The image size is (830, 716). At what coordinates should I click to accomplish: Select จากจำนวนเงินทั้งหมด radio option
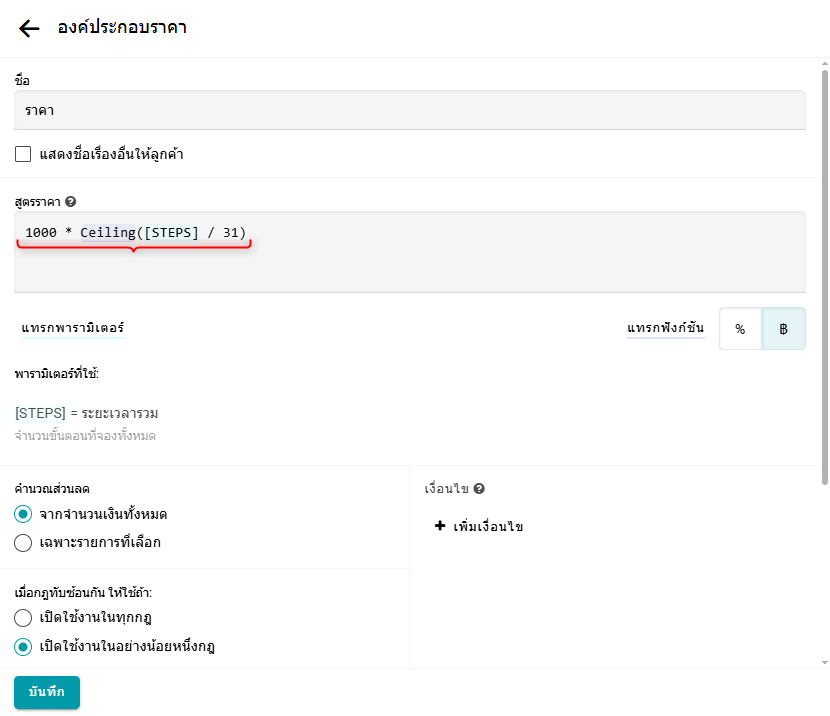[x=23, y=514]
